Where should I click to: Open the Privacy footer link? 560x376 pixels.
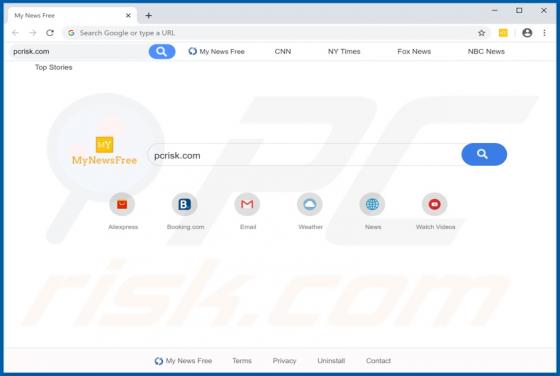[284, 361]
